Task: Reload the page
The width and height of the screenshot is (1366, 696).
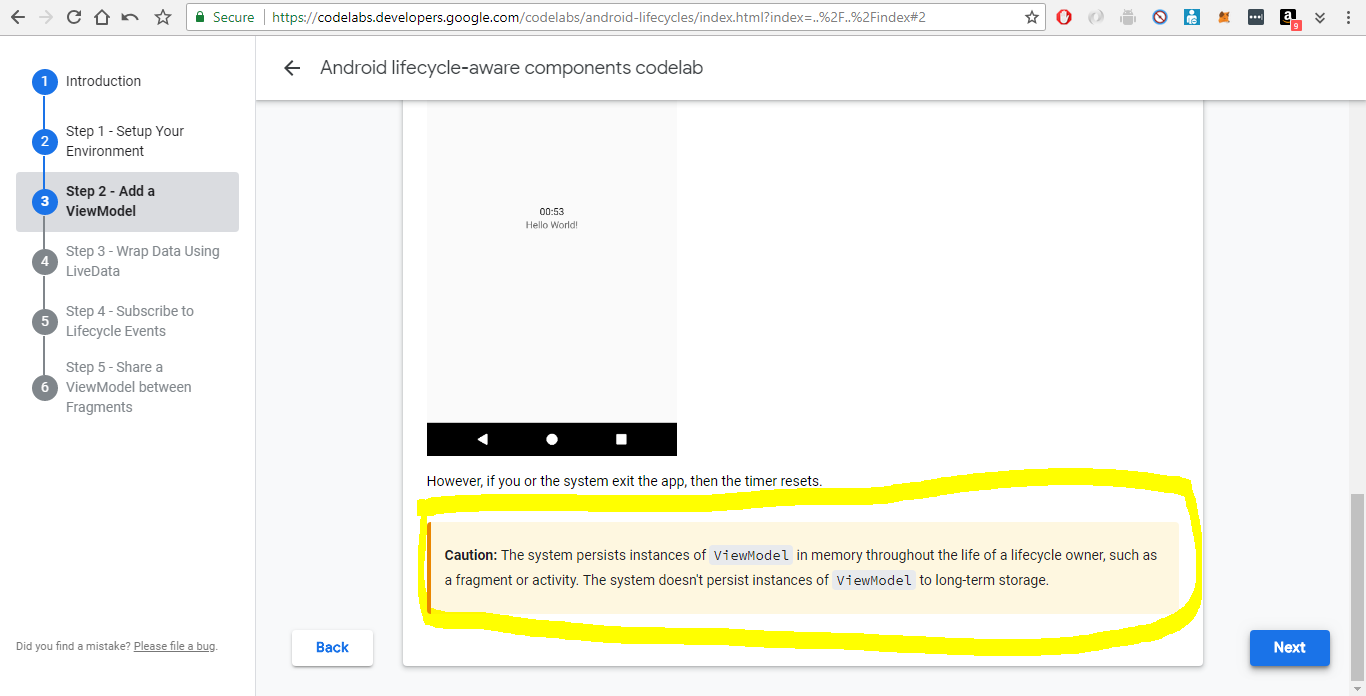Action: [74, 17]
